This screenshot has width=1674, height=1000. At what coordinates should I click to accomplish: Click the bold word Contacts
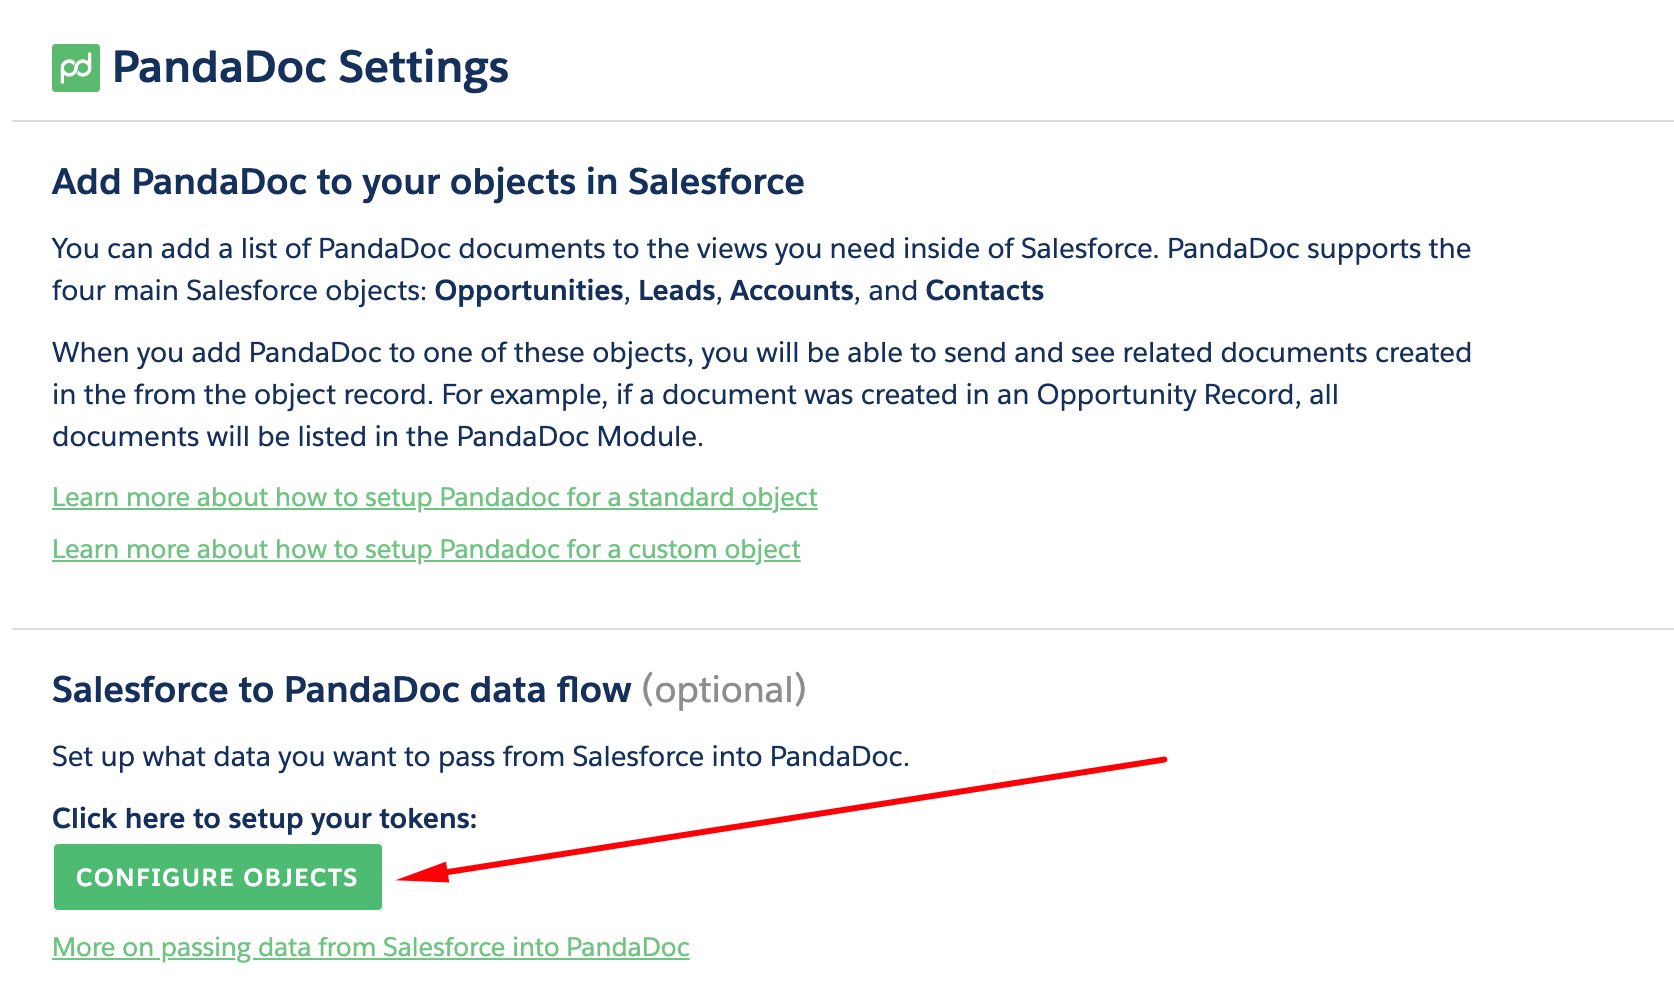coord(985,291)
